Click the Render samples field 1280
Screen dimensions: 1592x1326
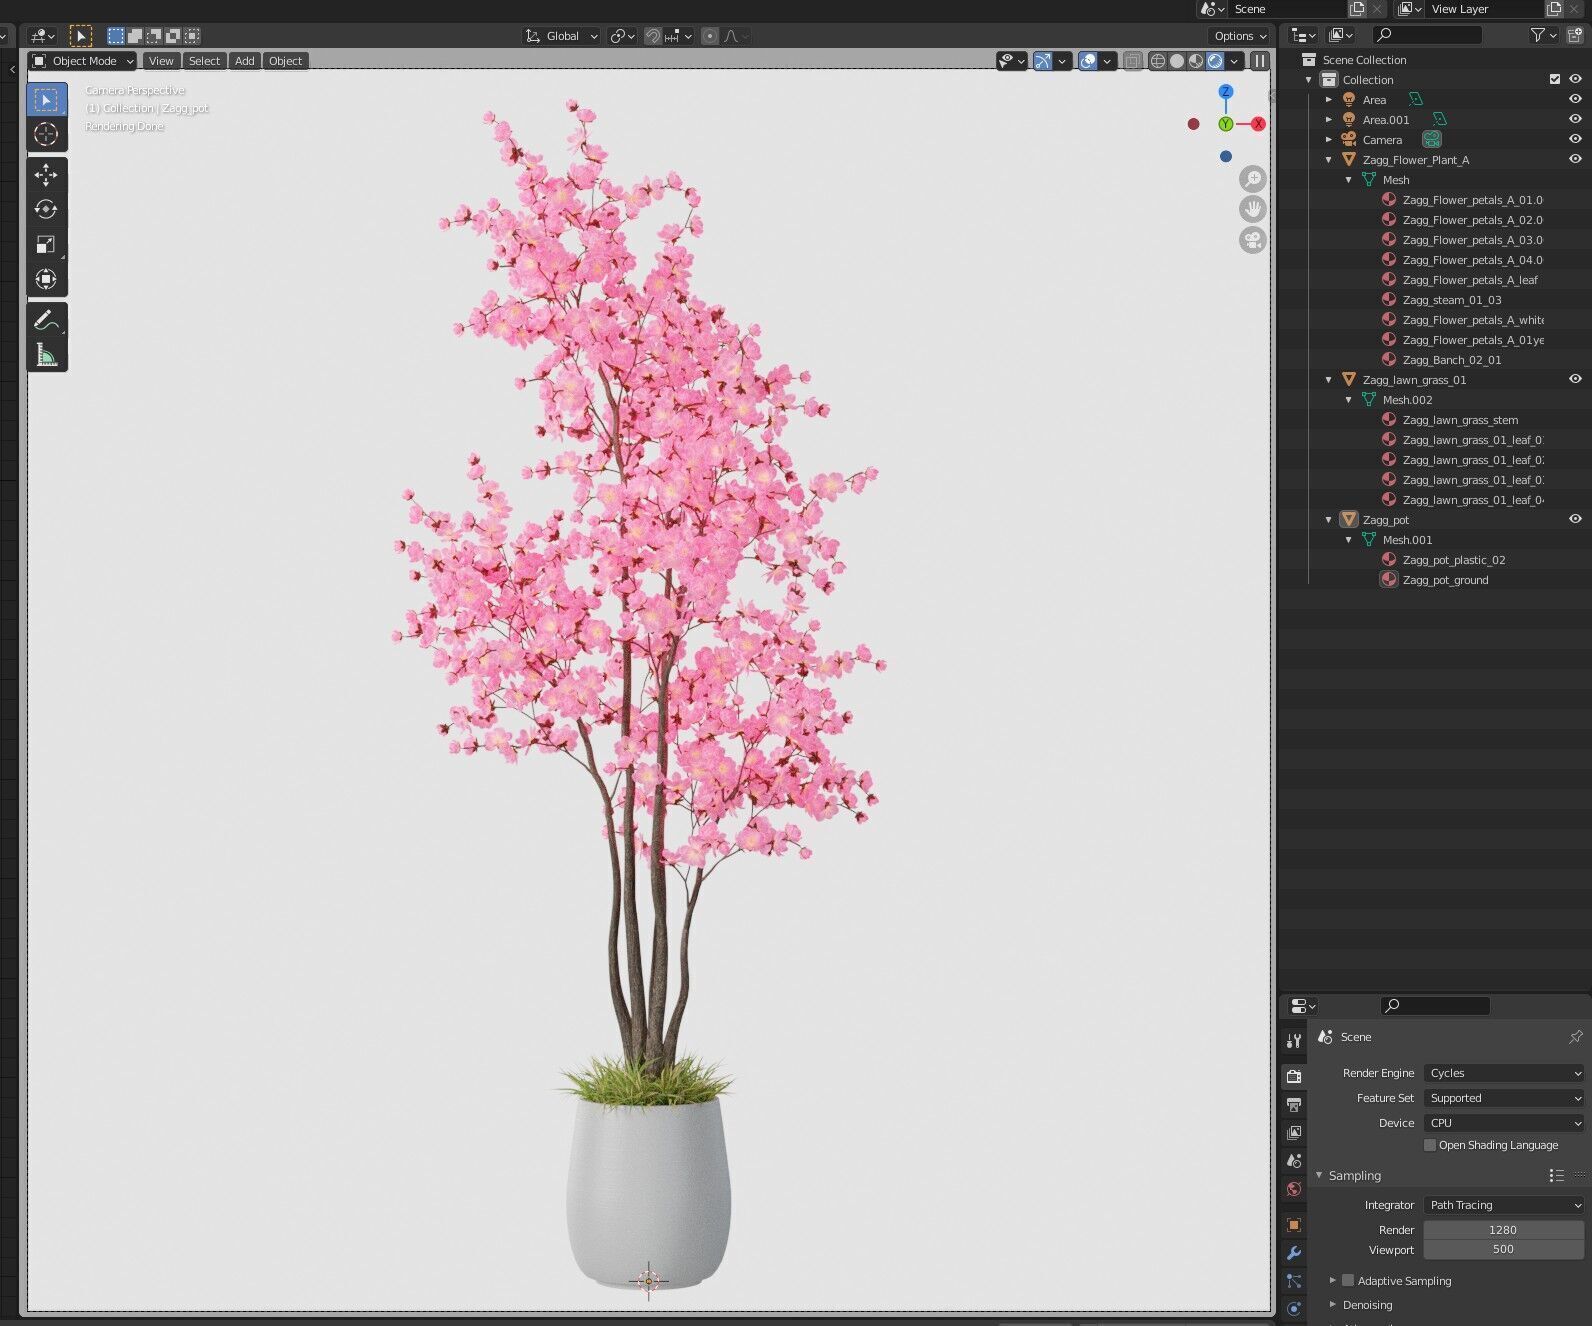1504,1230
